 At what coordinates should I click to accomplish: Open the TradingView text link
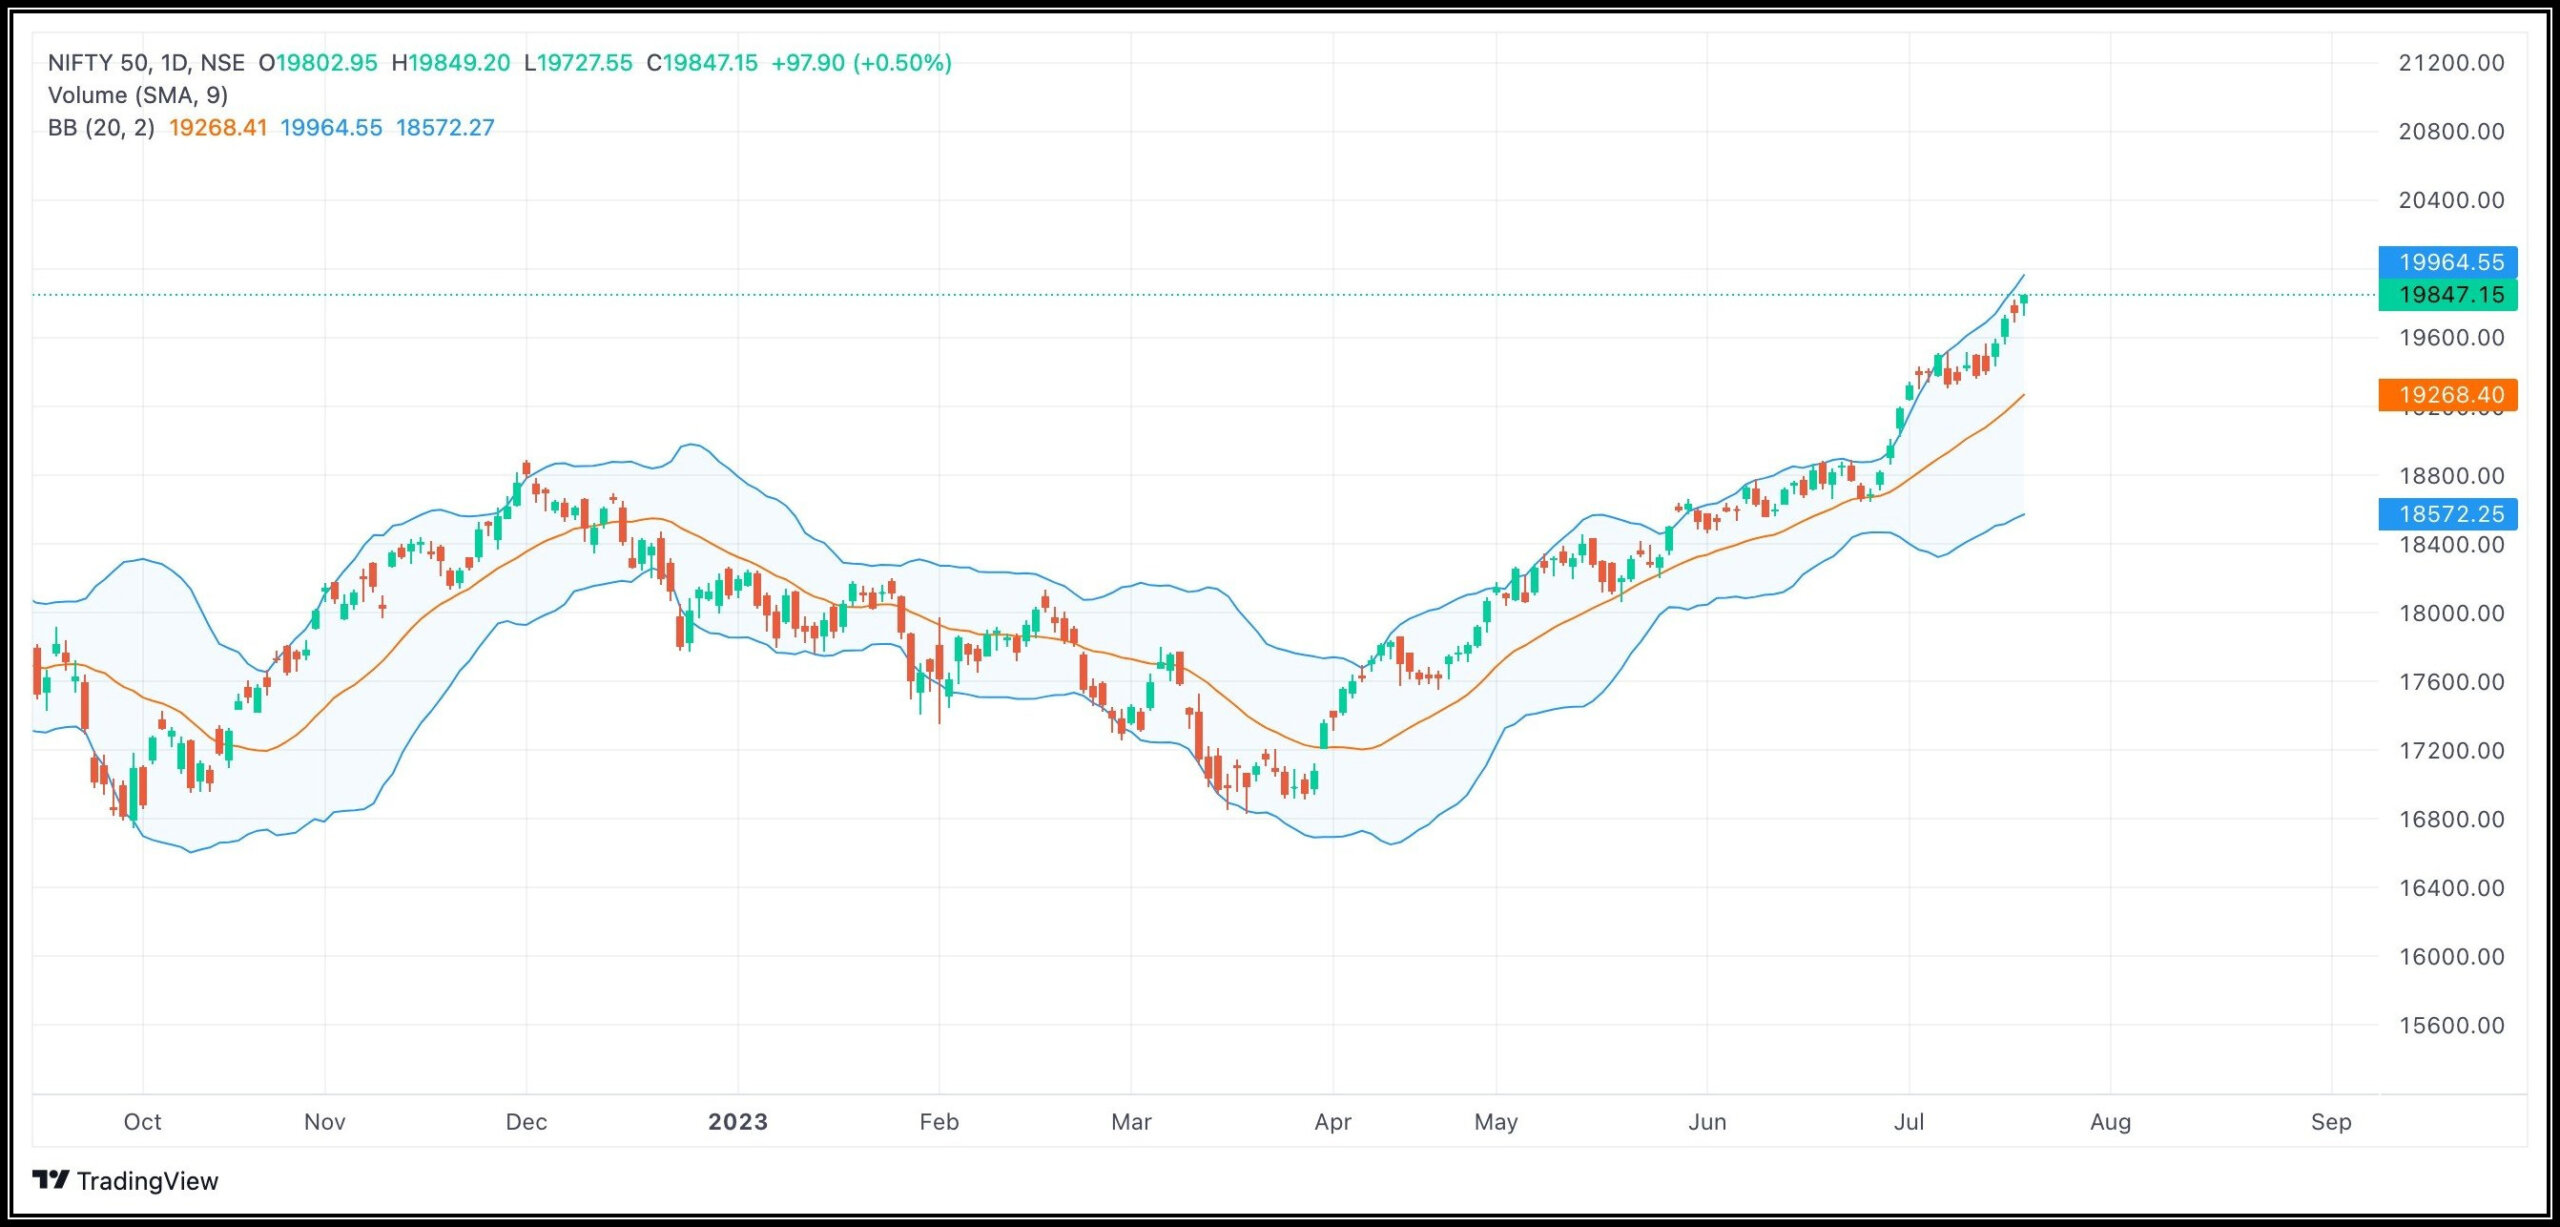(x=147, y=1181)
